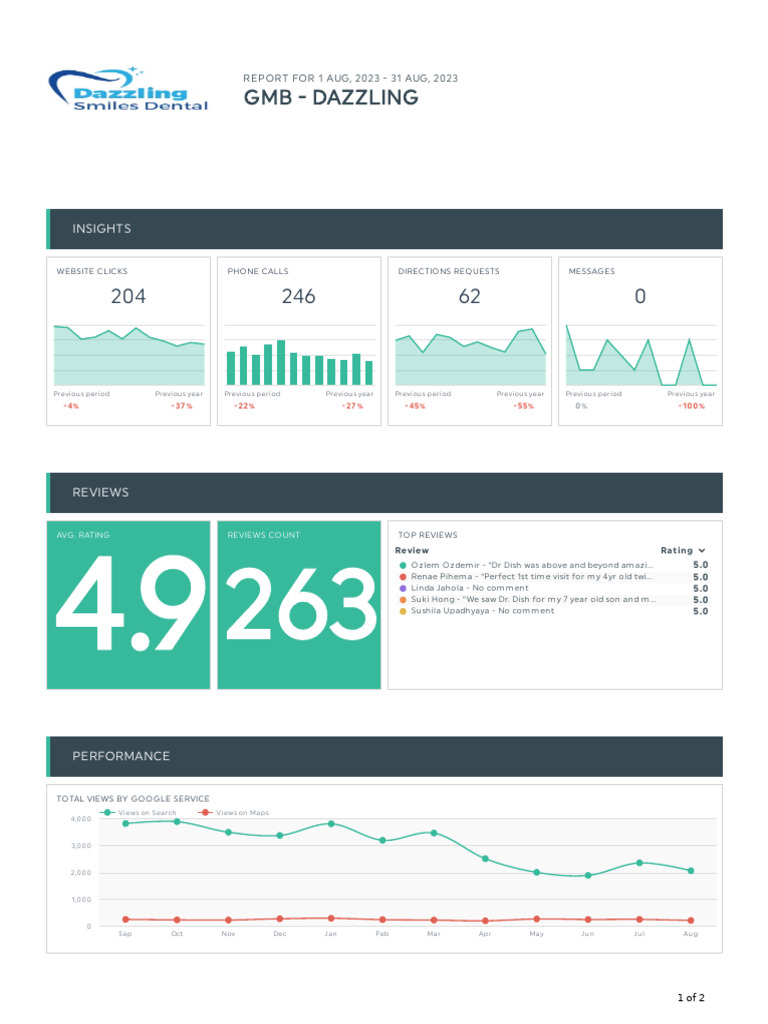Click the INSIGHTS section header
Viewport: 768px width, 1024px height.
(x=384, y=229)
